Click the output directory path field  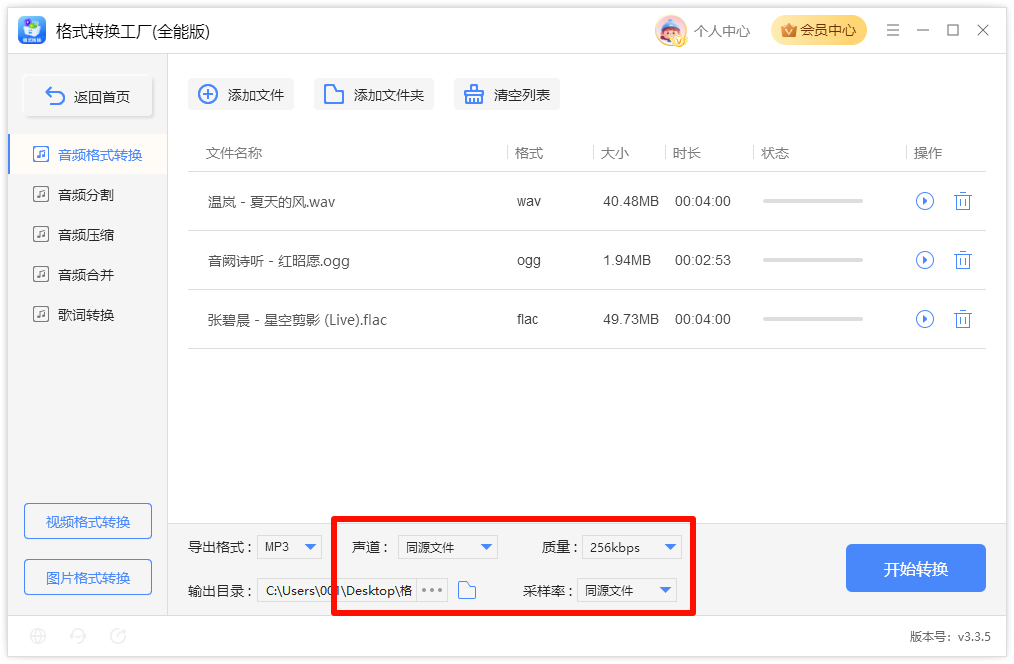coord(337,590)
